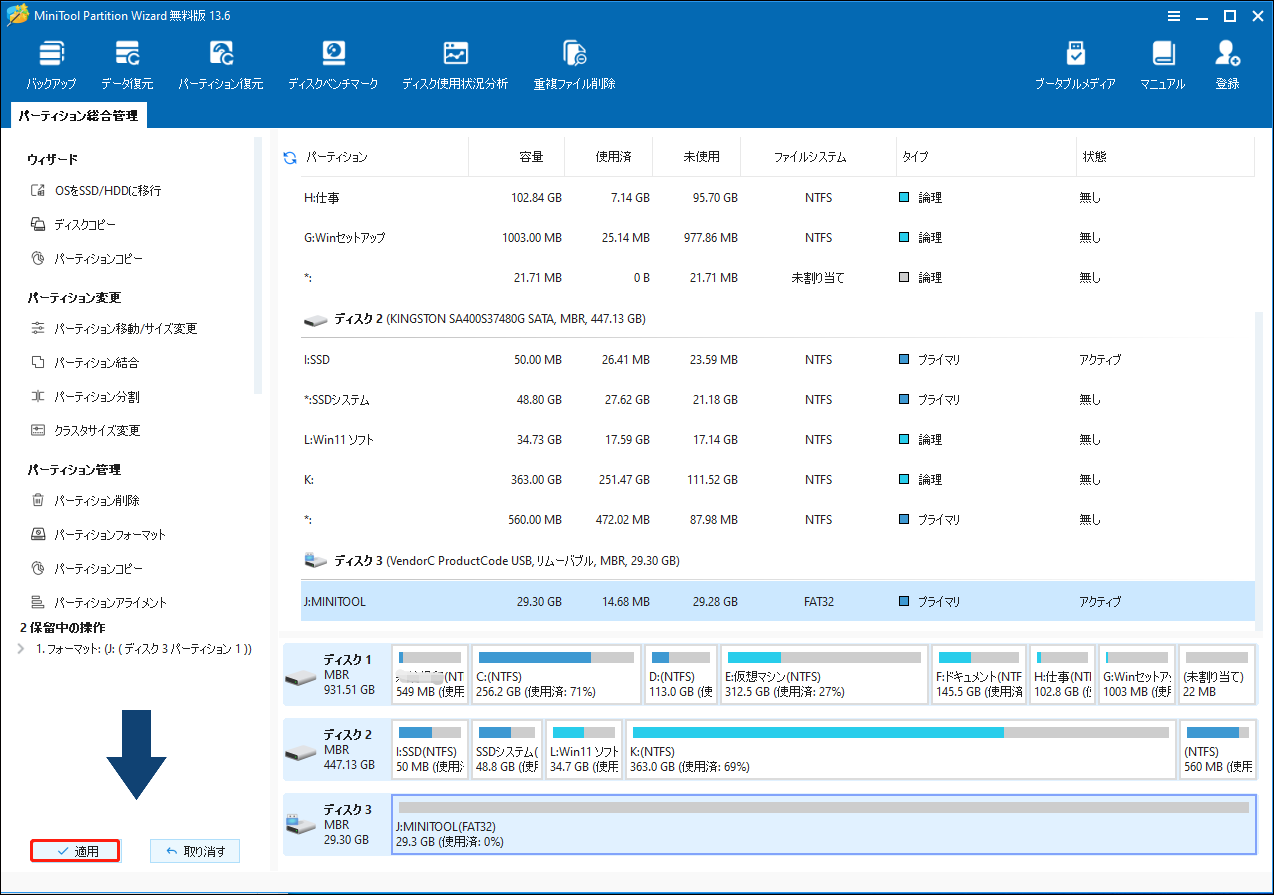1274x895 pixels.
Task: Choose パーティションフォーマット action
Action: point(98,535)
